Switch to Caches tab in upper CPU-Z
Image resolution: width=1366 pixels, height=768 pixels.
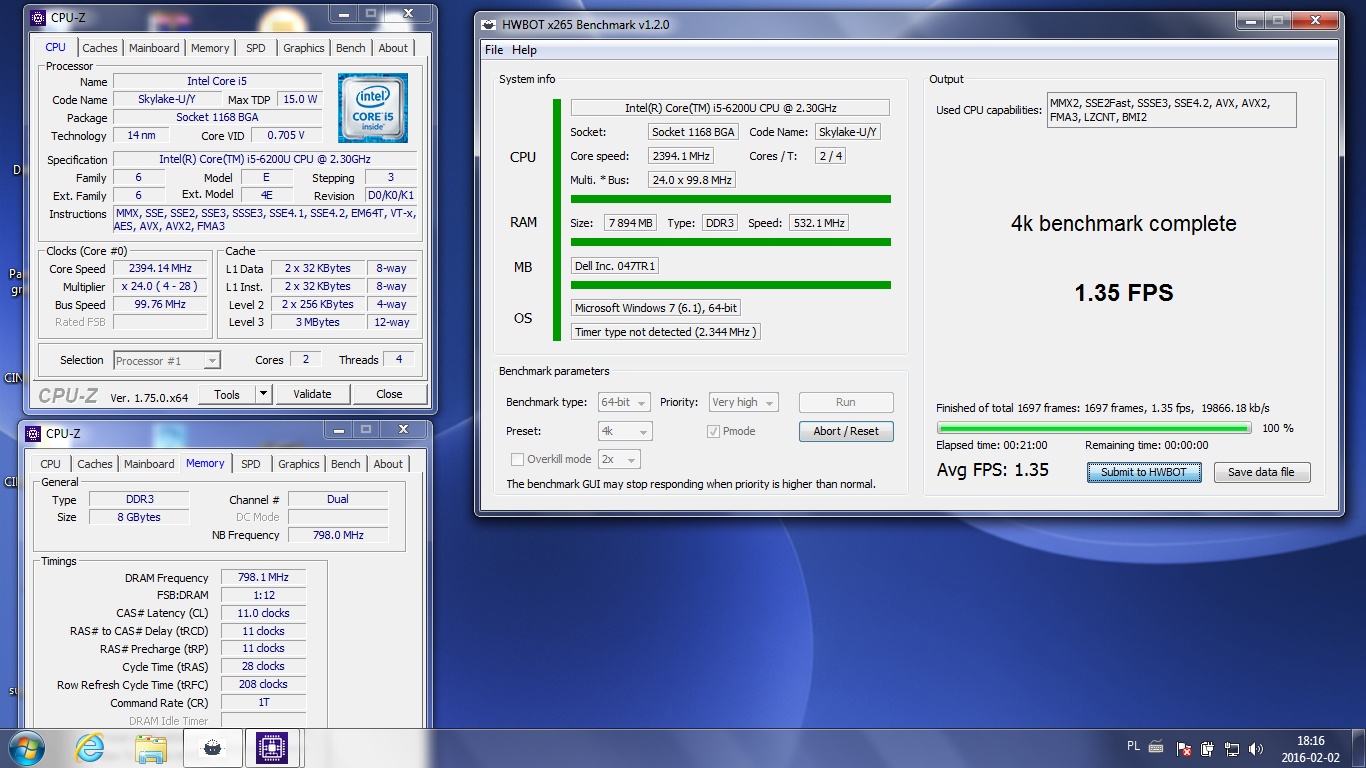(x=100, y=48)
